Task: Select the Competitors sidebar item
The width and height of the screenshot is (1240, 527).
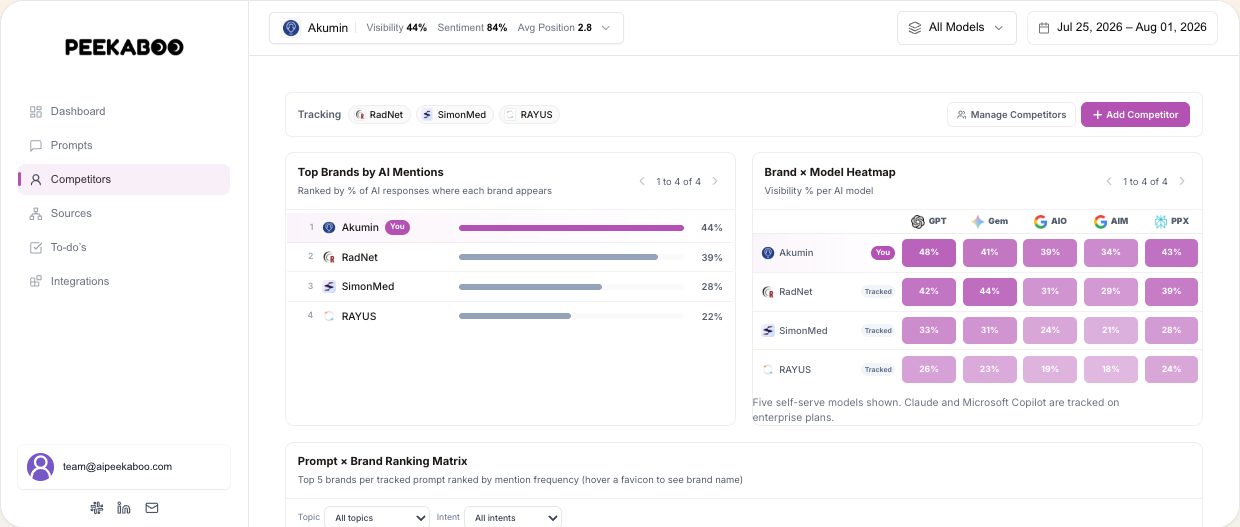Action: point(124,179)
